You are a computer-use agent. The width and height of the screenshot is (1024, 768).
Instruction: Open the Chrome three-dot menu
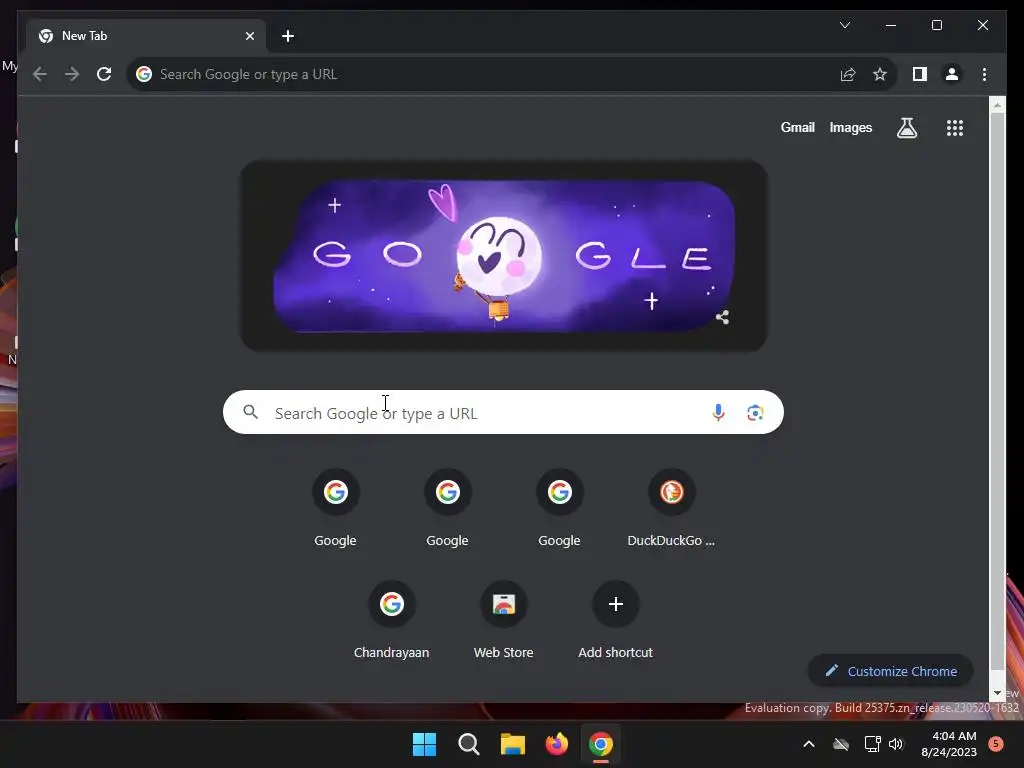tap(984, 74)
